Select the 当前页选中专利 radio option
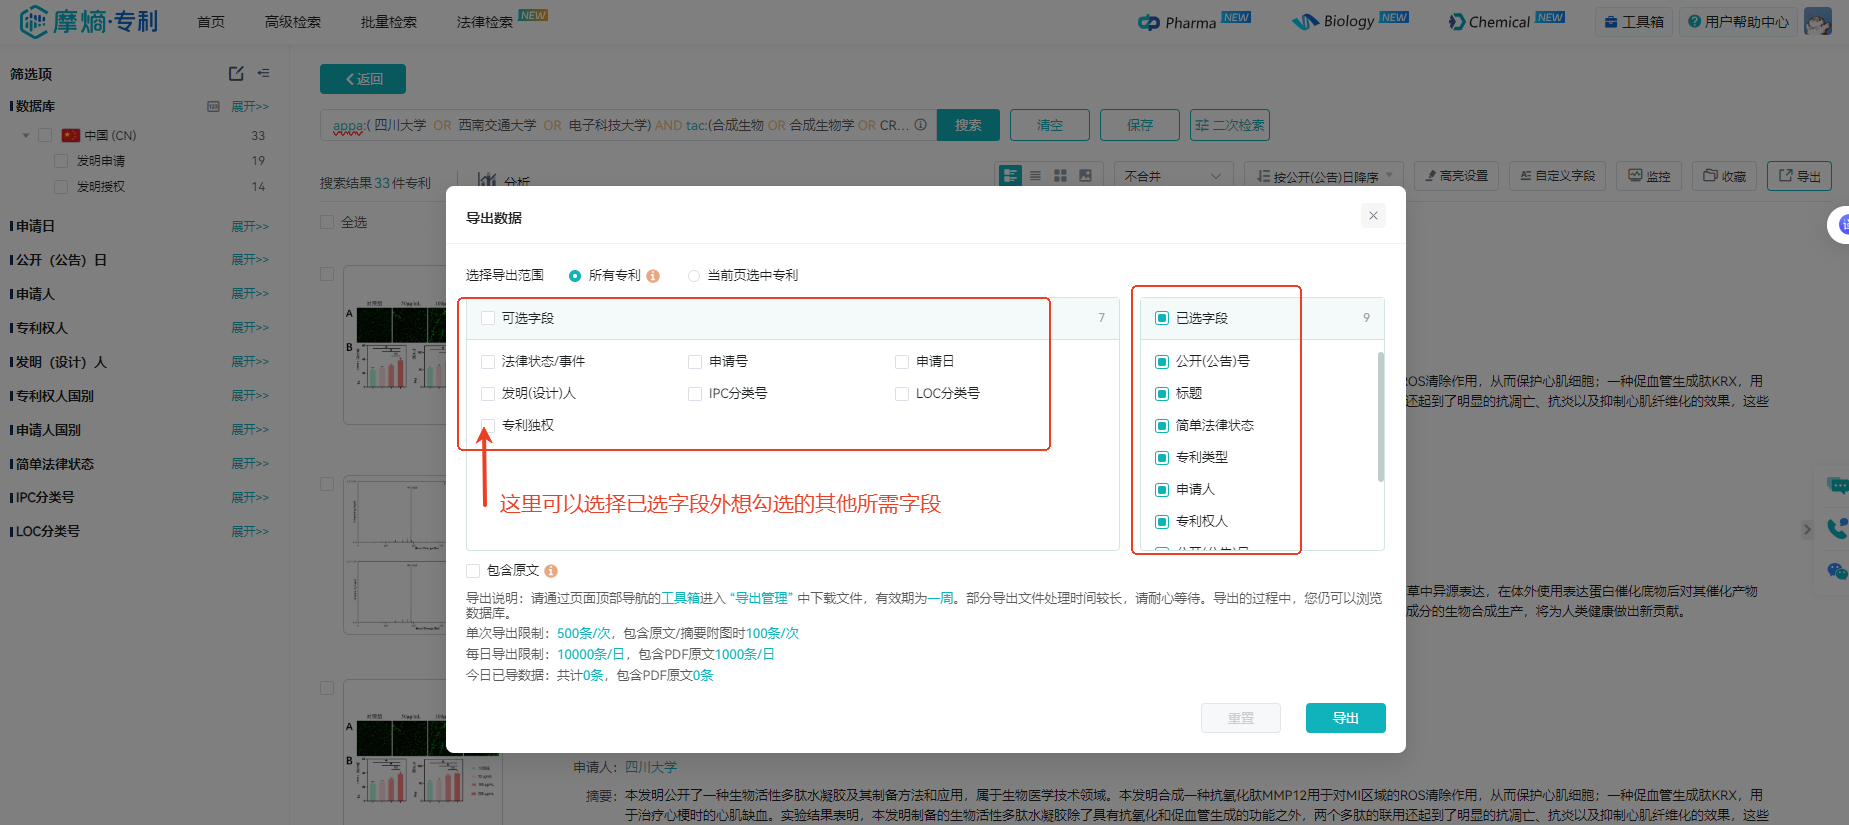 point(694,276)
